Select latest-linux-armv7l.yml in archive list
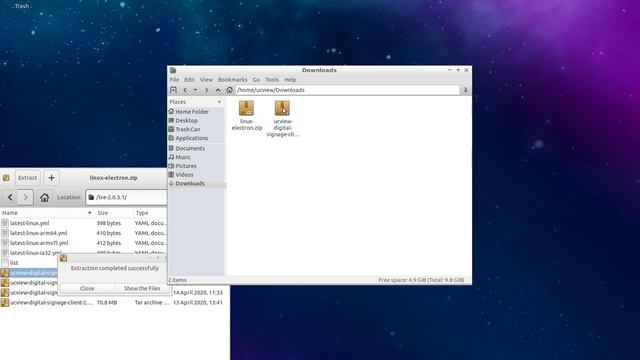The width and height of the screenshot is (640, 360). pos(39,243)
